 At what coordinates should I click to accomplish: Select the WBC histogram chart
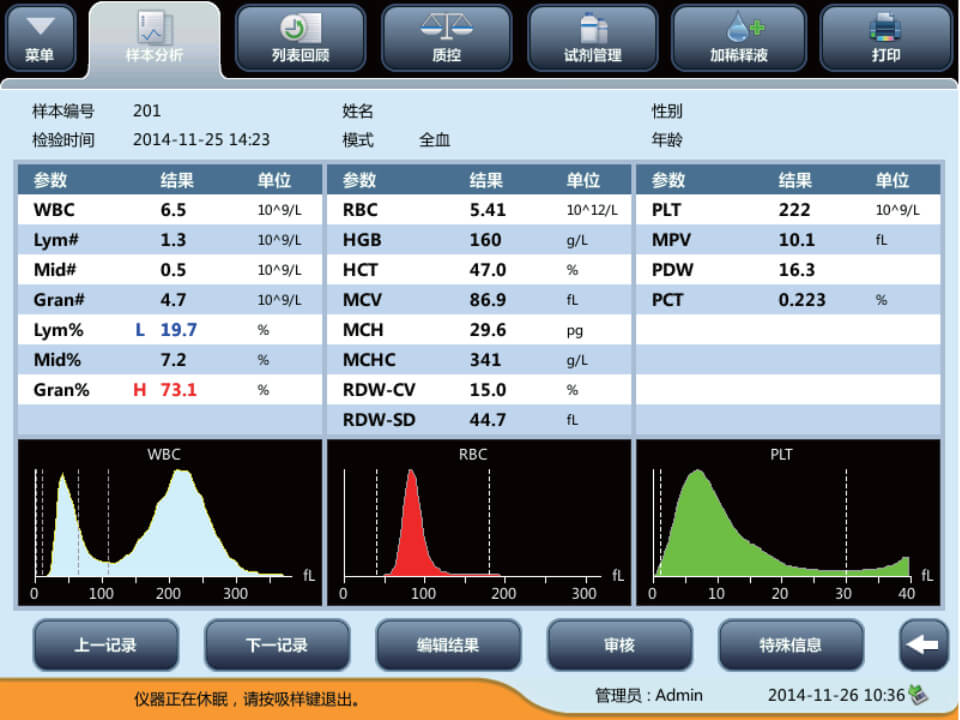[x=170, y=523]
